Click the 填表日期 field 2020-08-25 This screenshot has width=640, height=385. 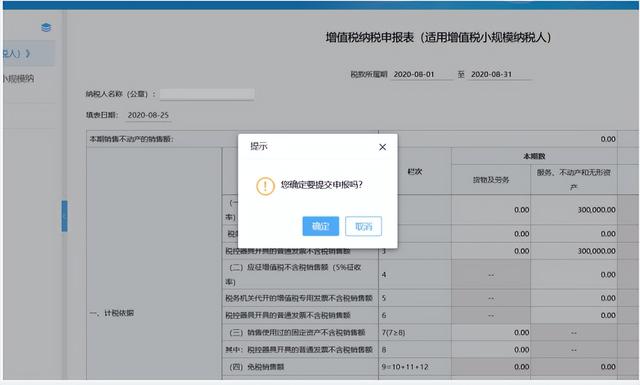point(148,115)
